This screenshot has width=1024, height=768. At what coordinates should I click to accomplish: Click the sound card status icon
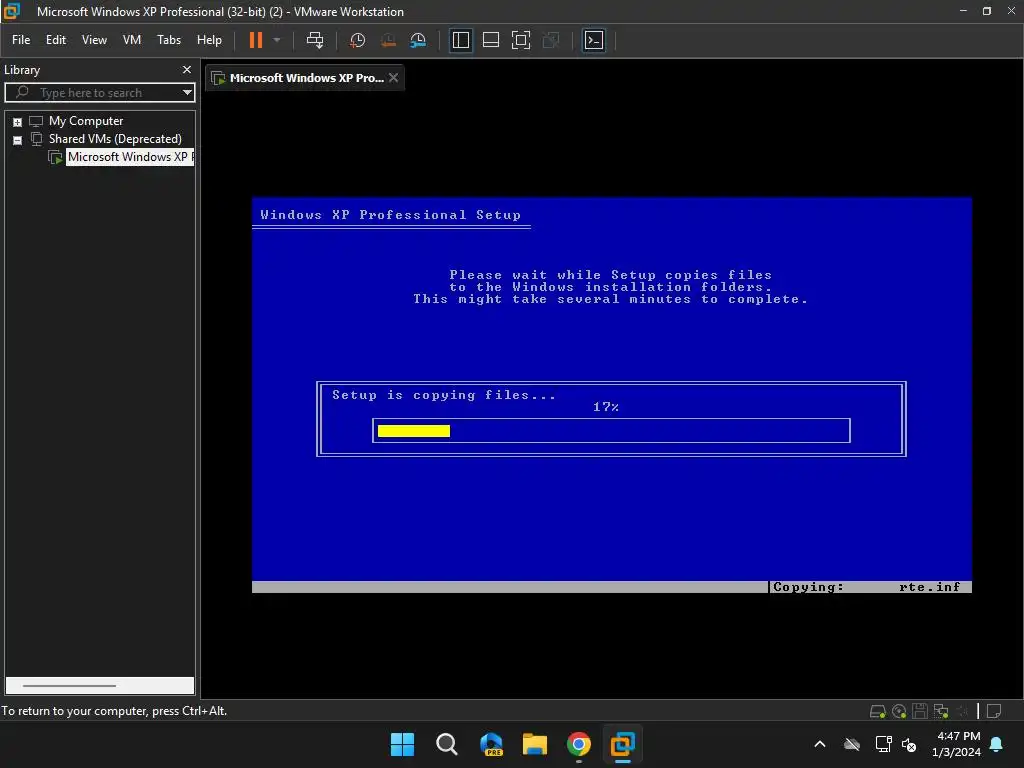pos(962,711)
